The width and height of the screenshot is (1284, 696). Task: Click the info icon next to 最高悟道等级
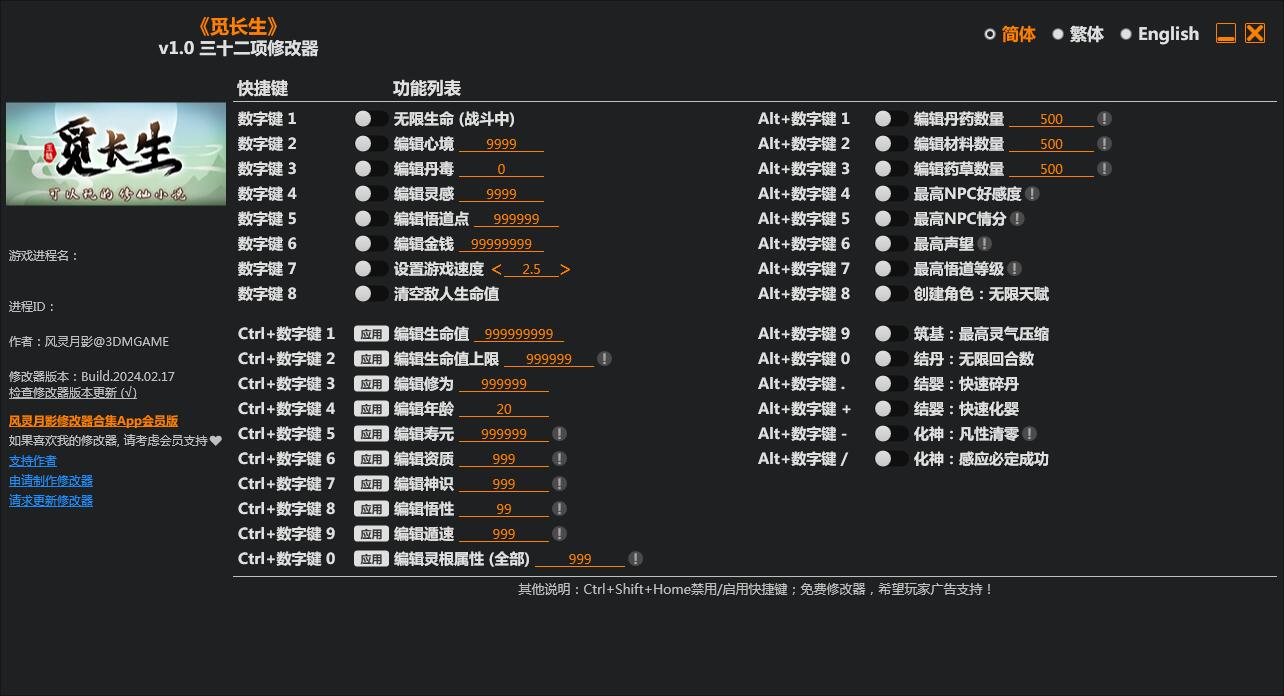(x=1014, y=268)
